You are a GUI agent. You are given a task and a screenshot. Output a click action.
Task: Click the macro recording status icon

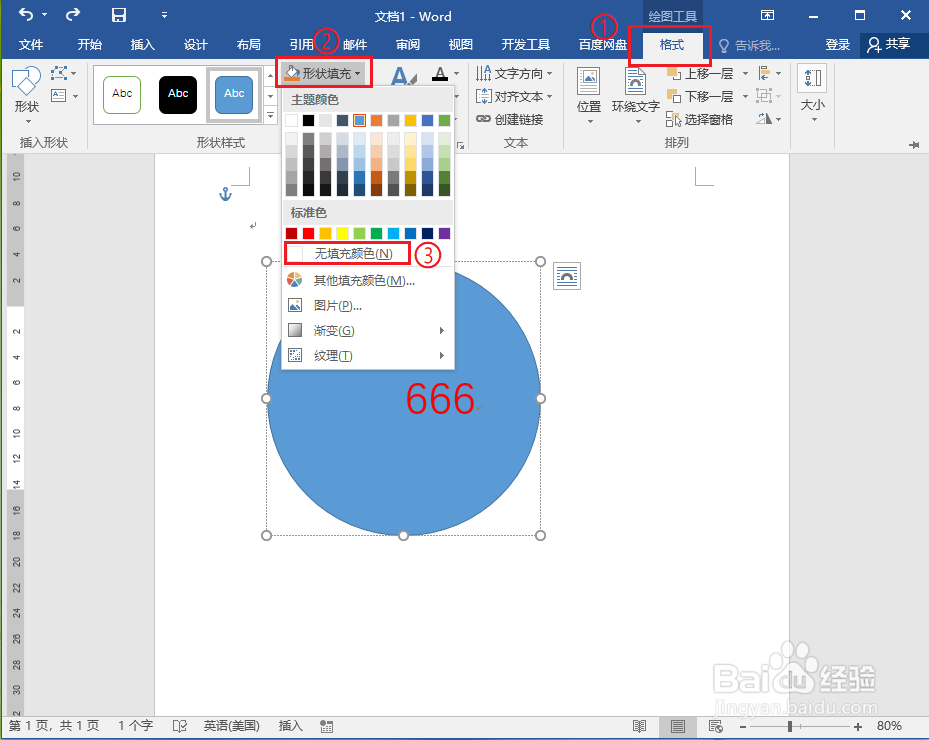click(x=326, y=726)
